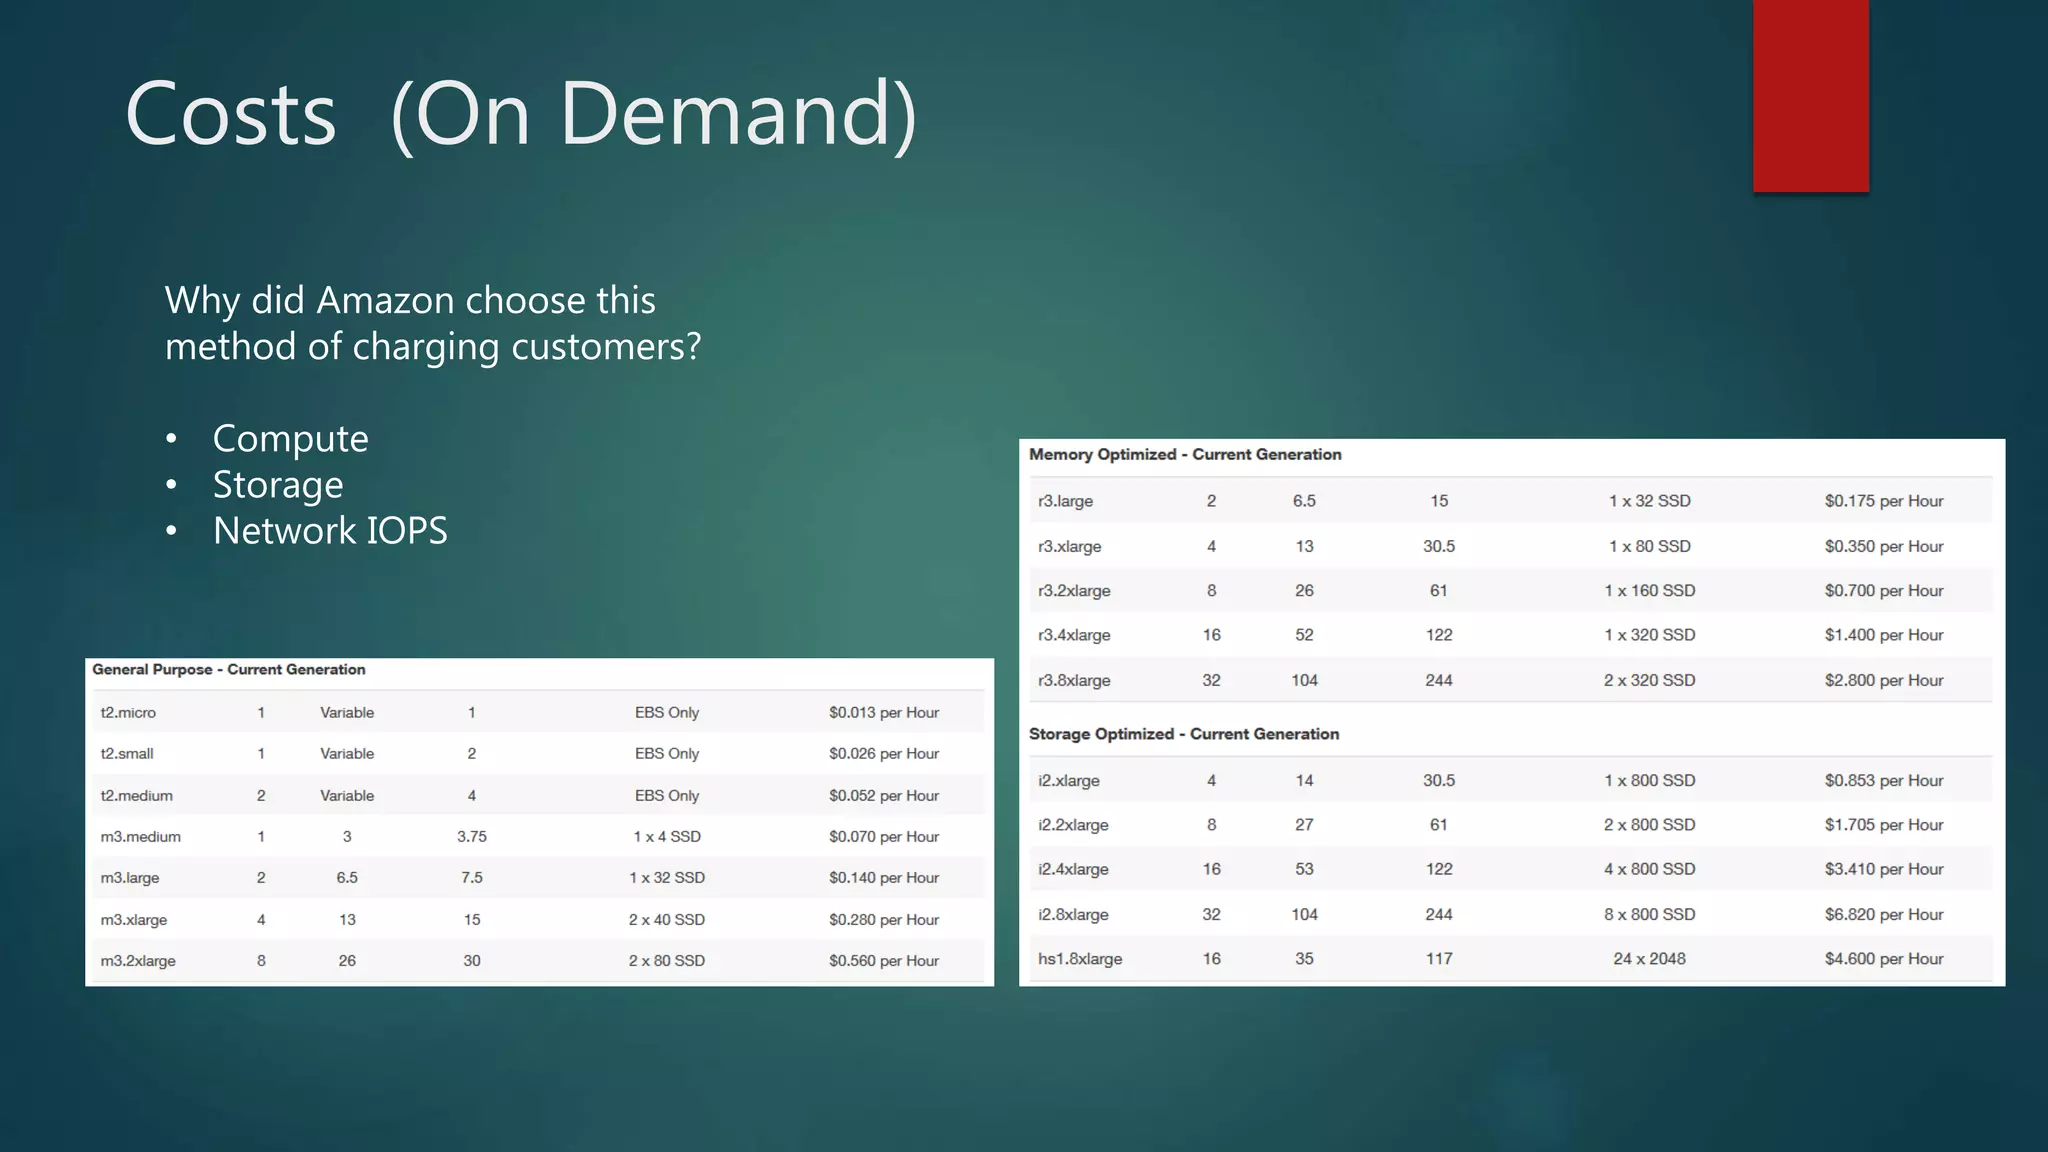Select the r3.2xlarge instance name
This screenshot has height=1152, width=2048.
coord(1074,590)
